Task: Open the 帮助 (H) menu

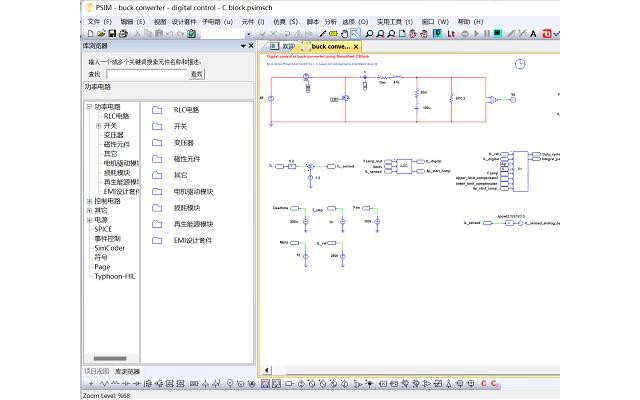Action: click(x=470, y=21)
